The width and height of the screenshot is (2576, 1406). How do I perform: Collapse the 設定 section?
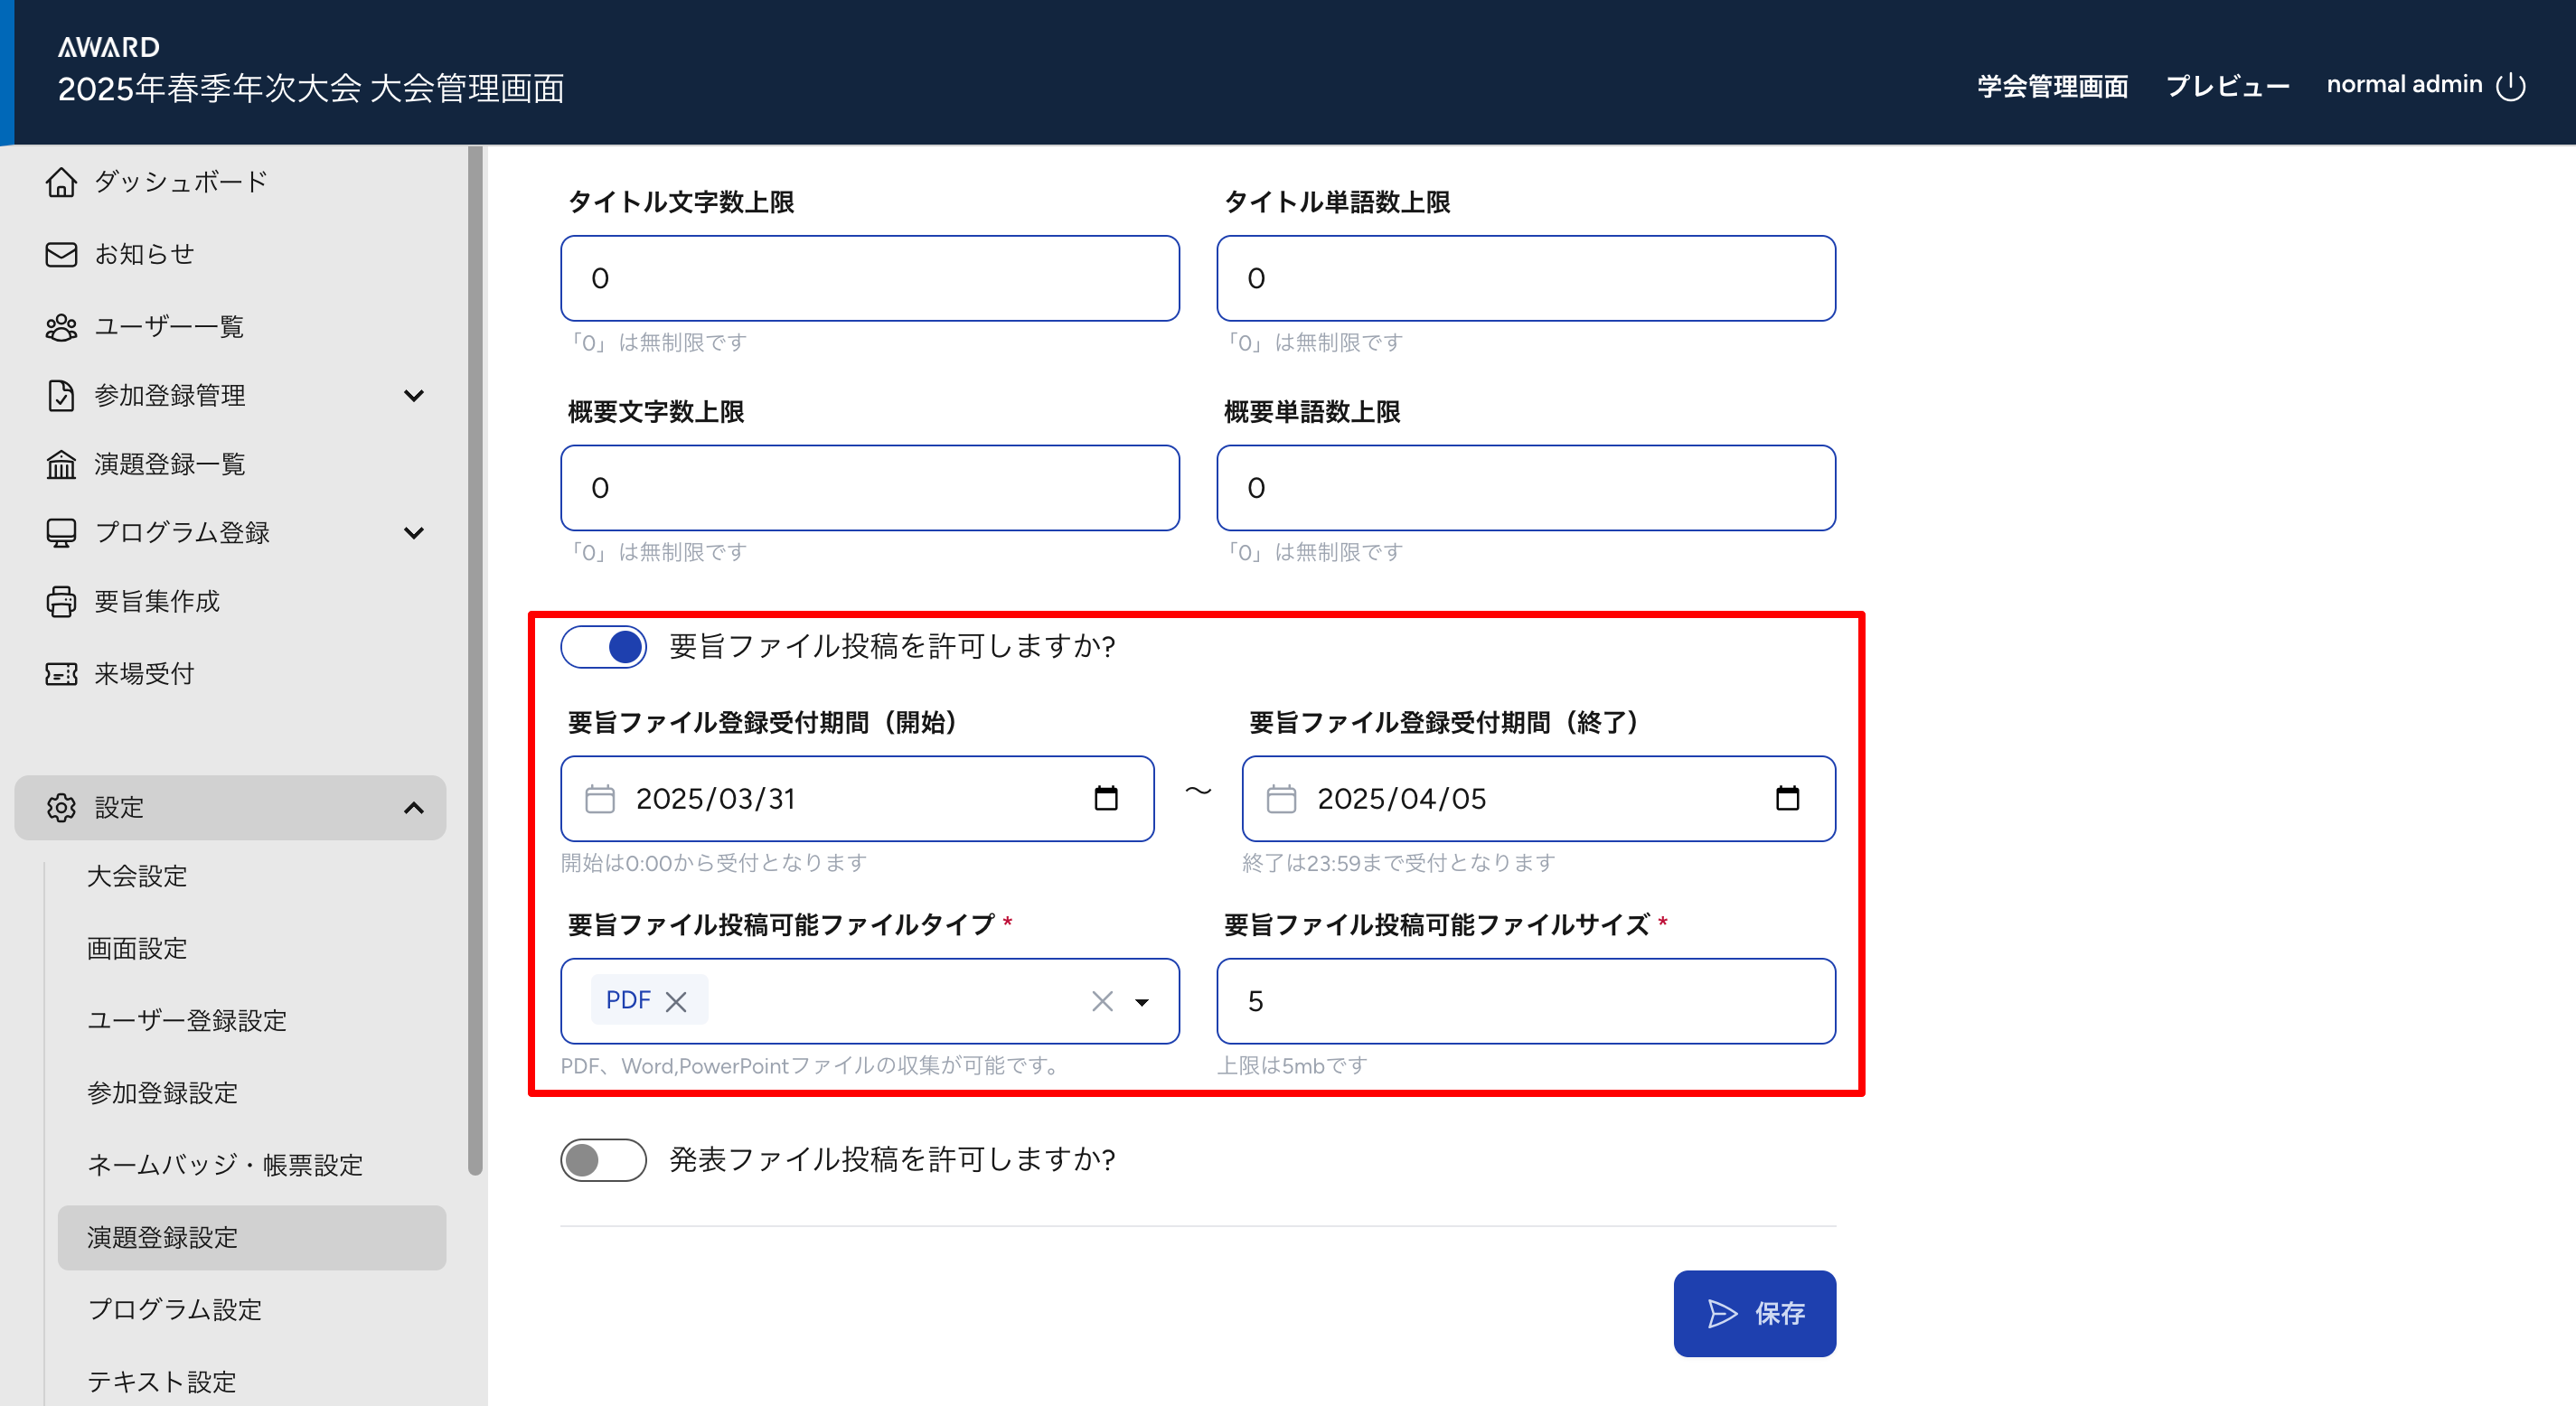(x=413, y=808)
